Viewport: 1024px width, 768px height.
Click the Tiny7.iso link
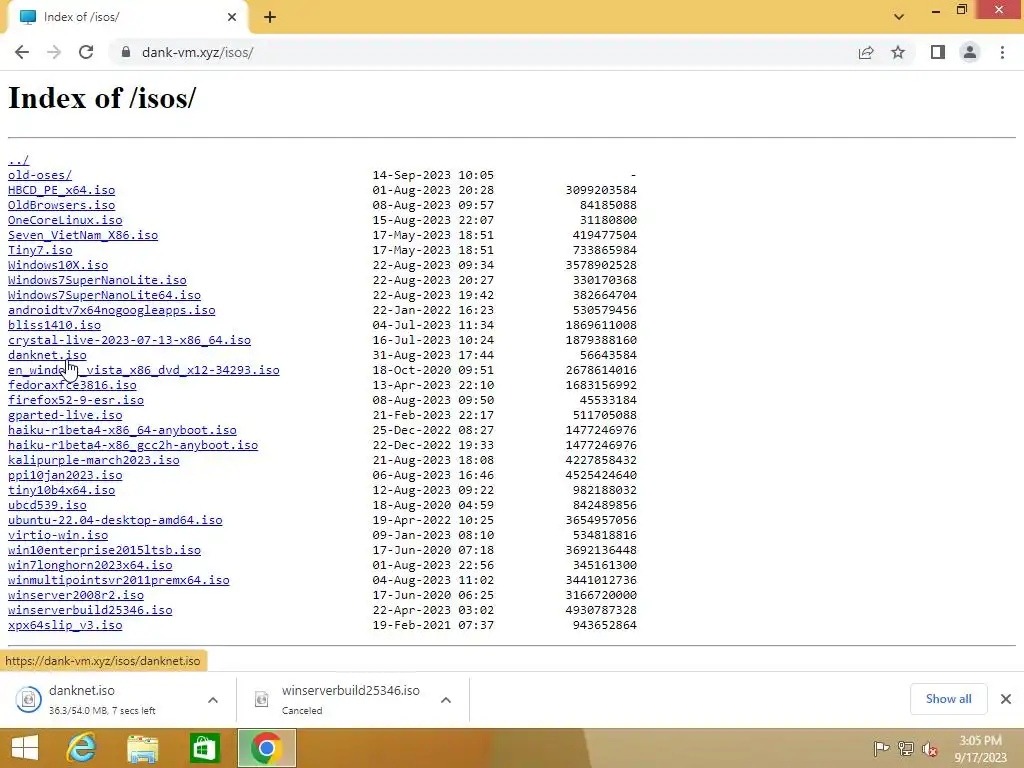pos(40,250)
